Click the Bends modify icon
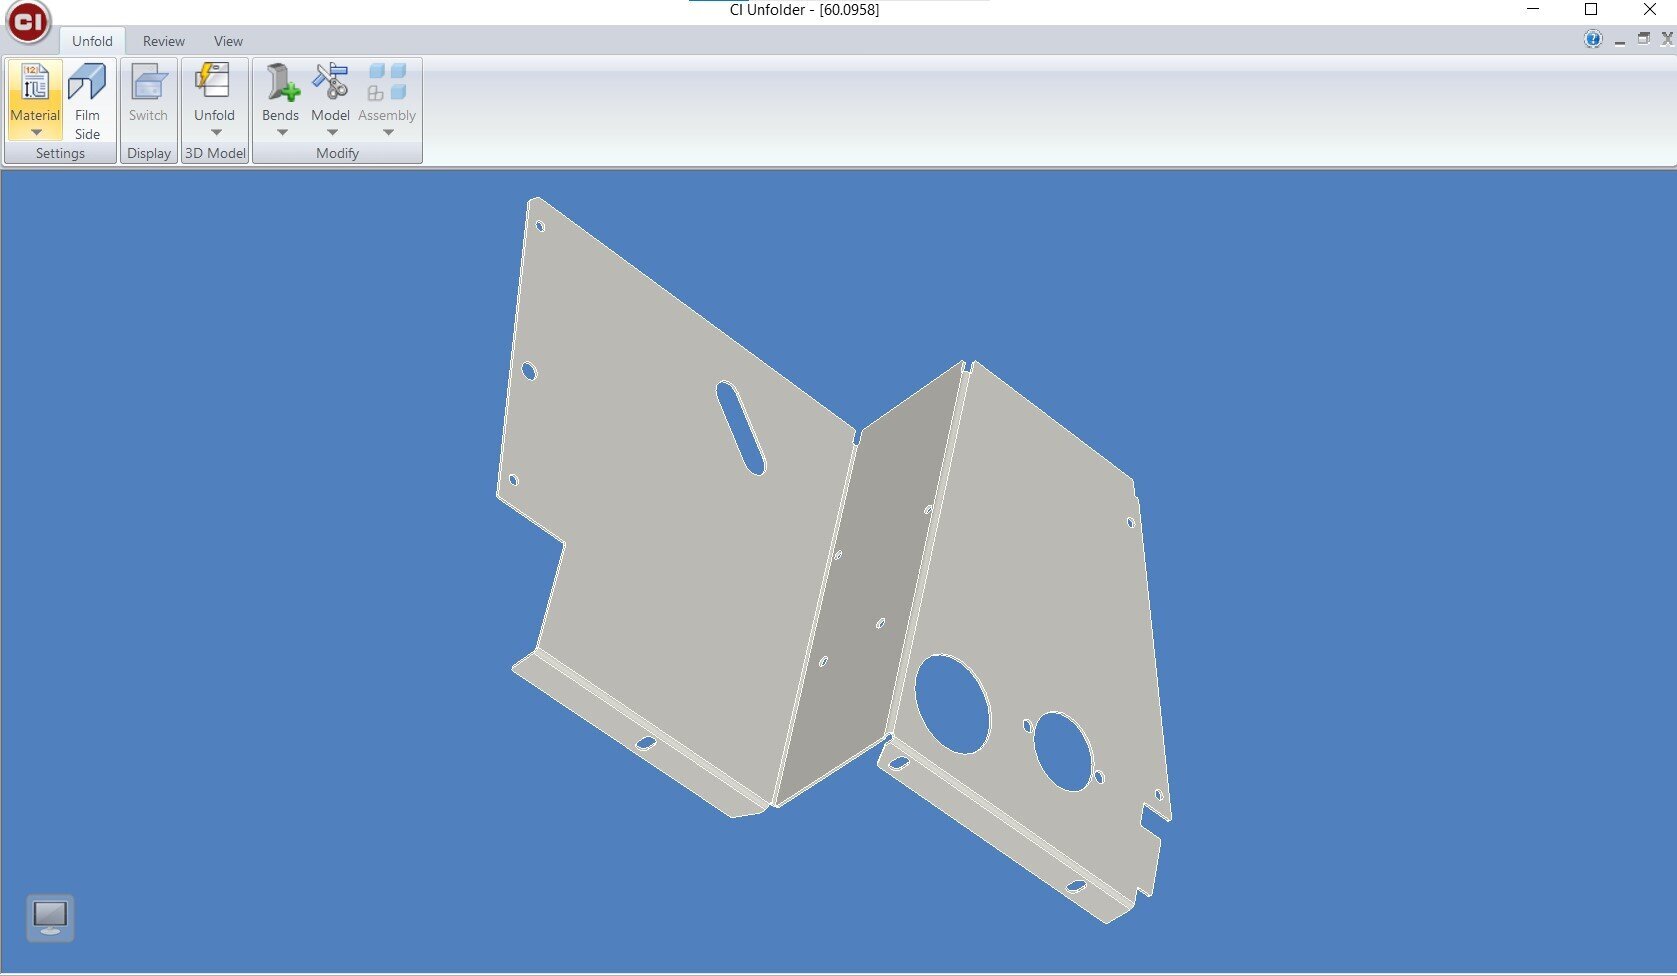 [281, 82]
